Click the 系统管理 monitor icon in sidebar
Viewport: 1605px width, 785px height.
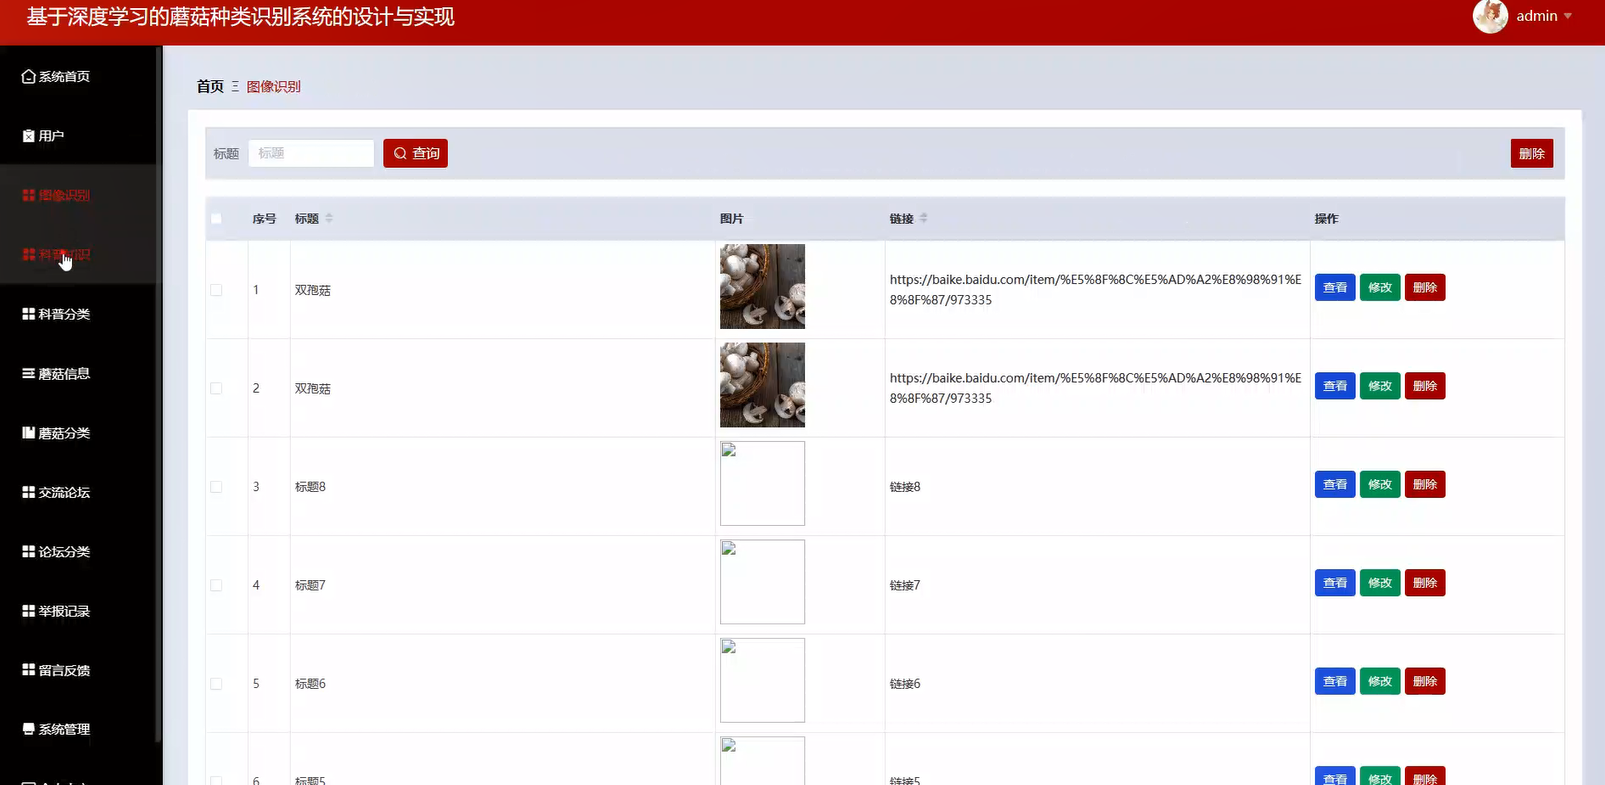28,729
